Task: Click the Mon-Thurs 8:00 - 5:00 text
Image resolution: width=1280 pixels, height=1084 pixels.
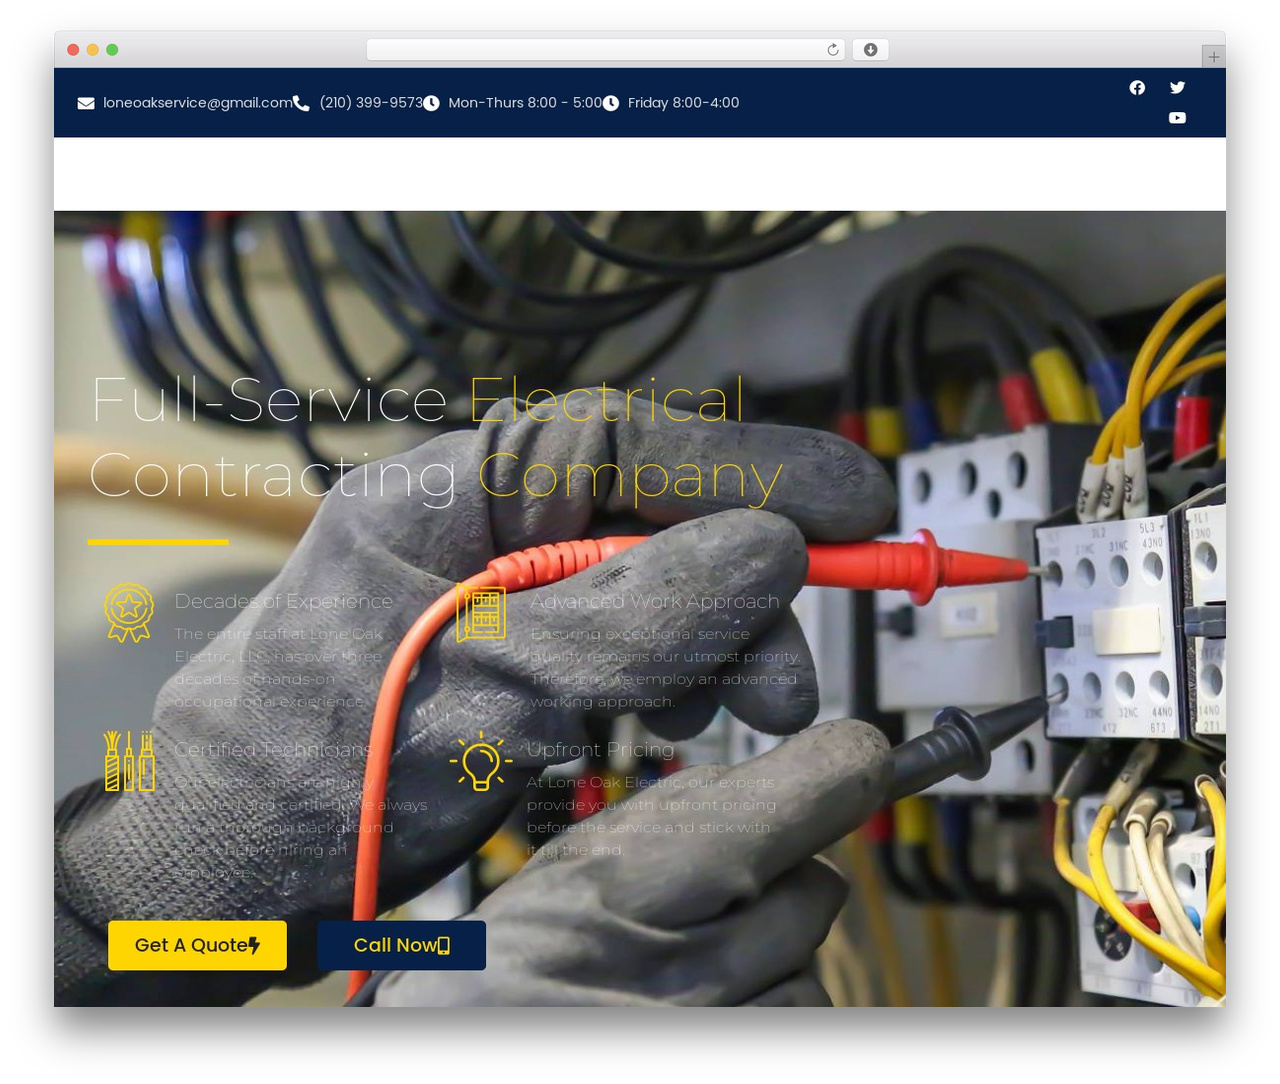Action: [x=525, y=103]
